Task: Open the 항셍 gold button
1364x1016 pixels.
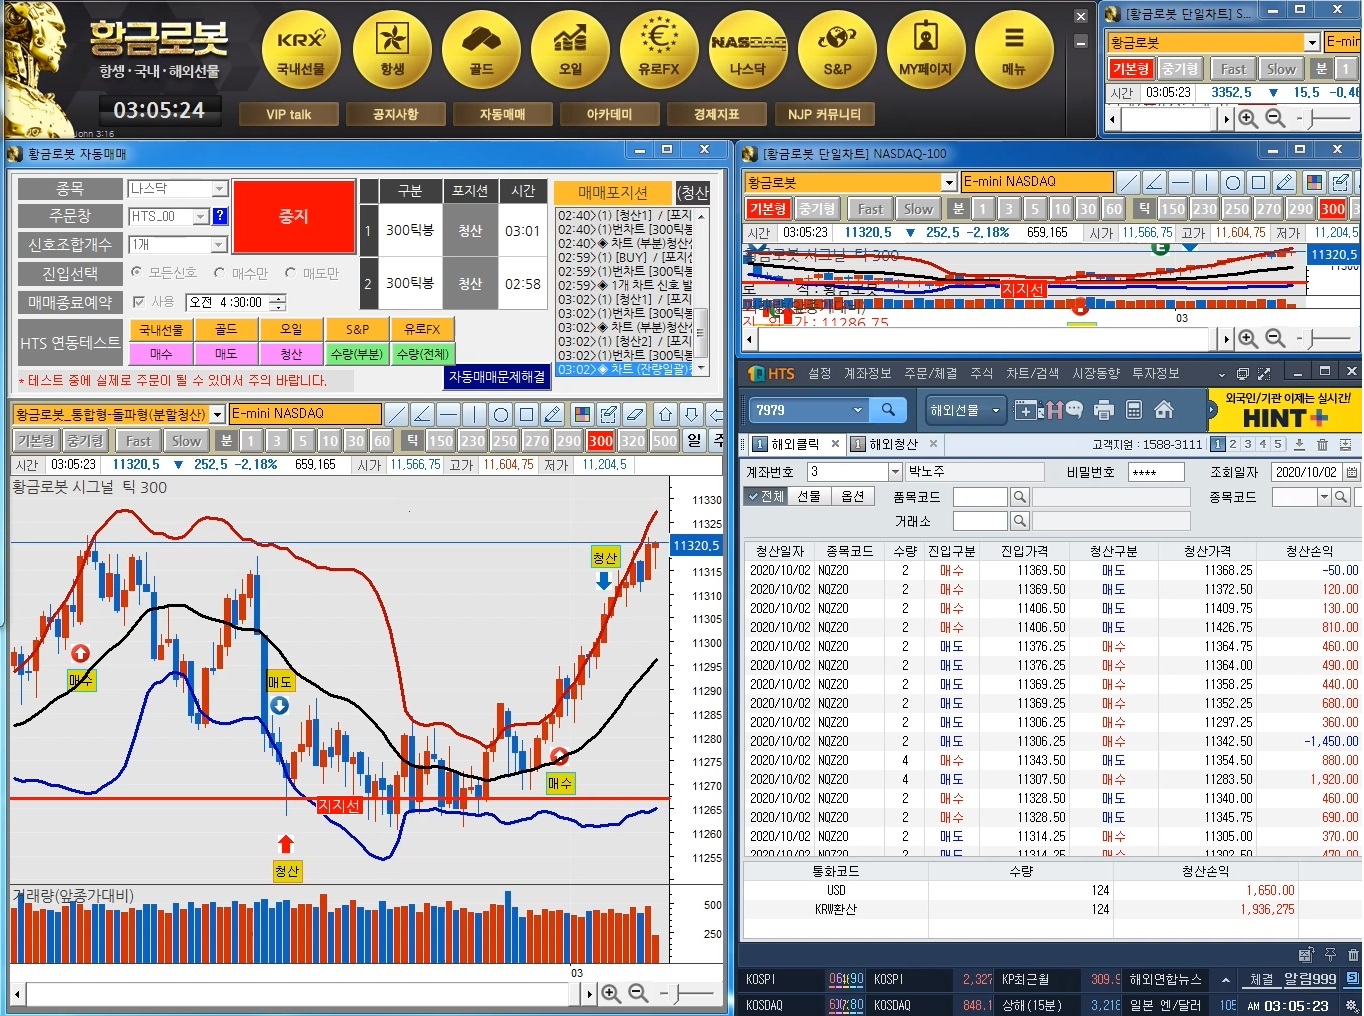Action: point(392,50)
